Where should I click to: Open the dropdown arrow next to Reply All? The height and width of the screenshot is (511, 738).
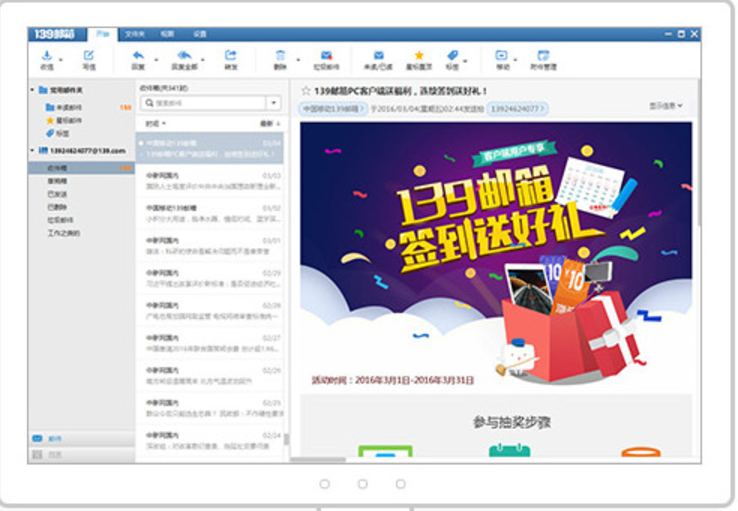click(203, 60)
